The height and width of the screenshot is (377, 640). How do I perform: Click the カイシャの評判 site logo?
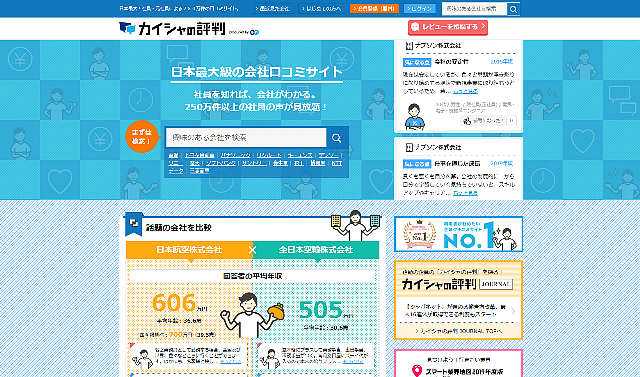tap(172, 29)
